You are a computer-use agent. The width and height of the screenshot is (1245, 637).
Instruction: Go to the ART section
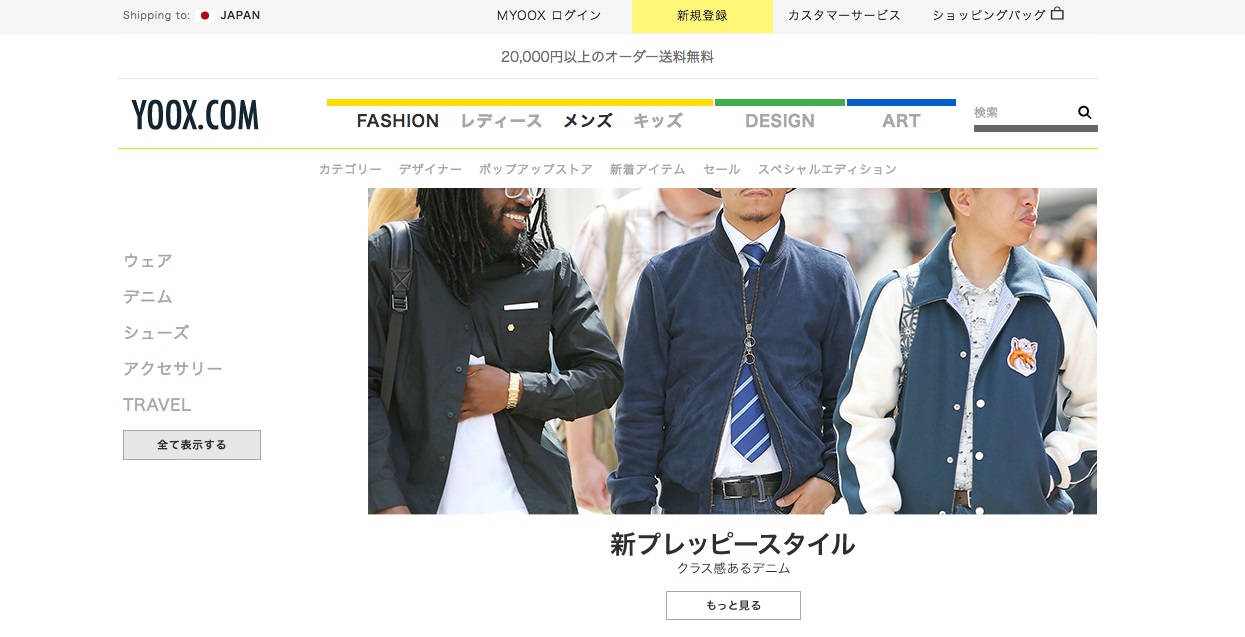pyautogui.click(x=900, y=121)
